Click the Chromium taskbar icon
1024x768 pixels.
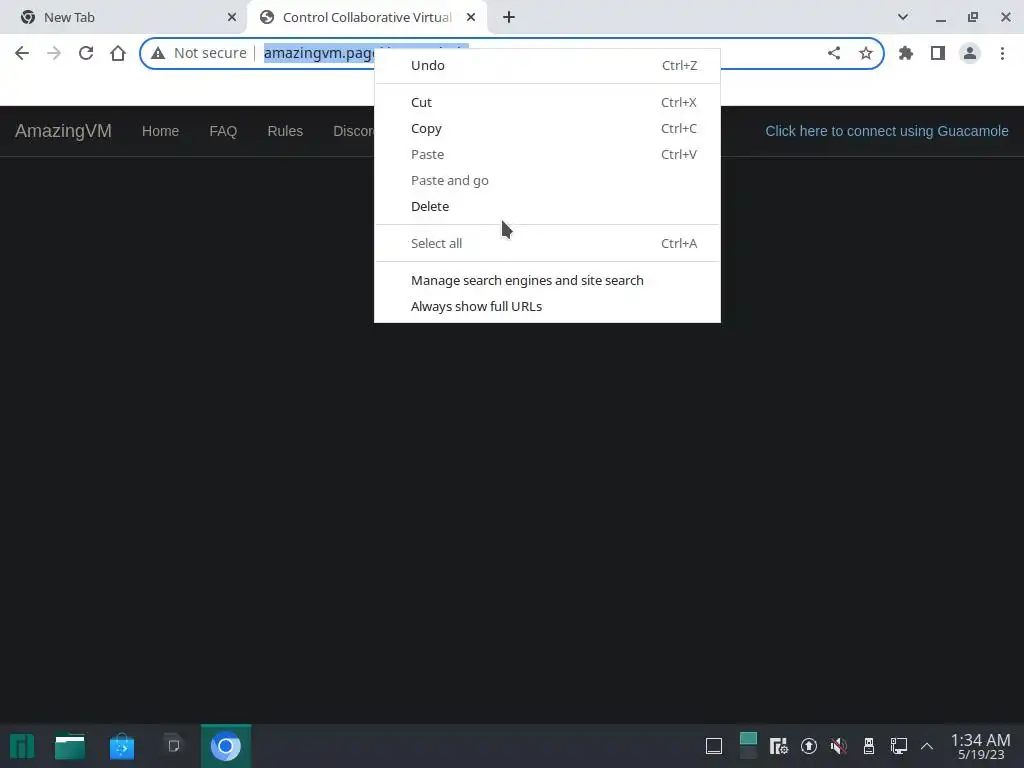point(225,746)
